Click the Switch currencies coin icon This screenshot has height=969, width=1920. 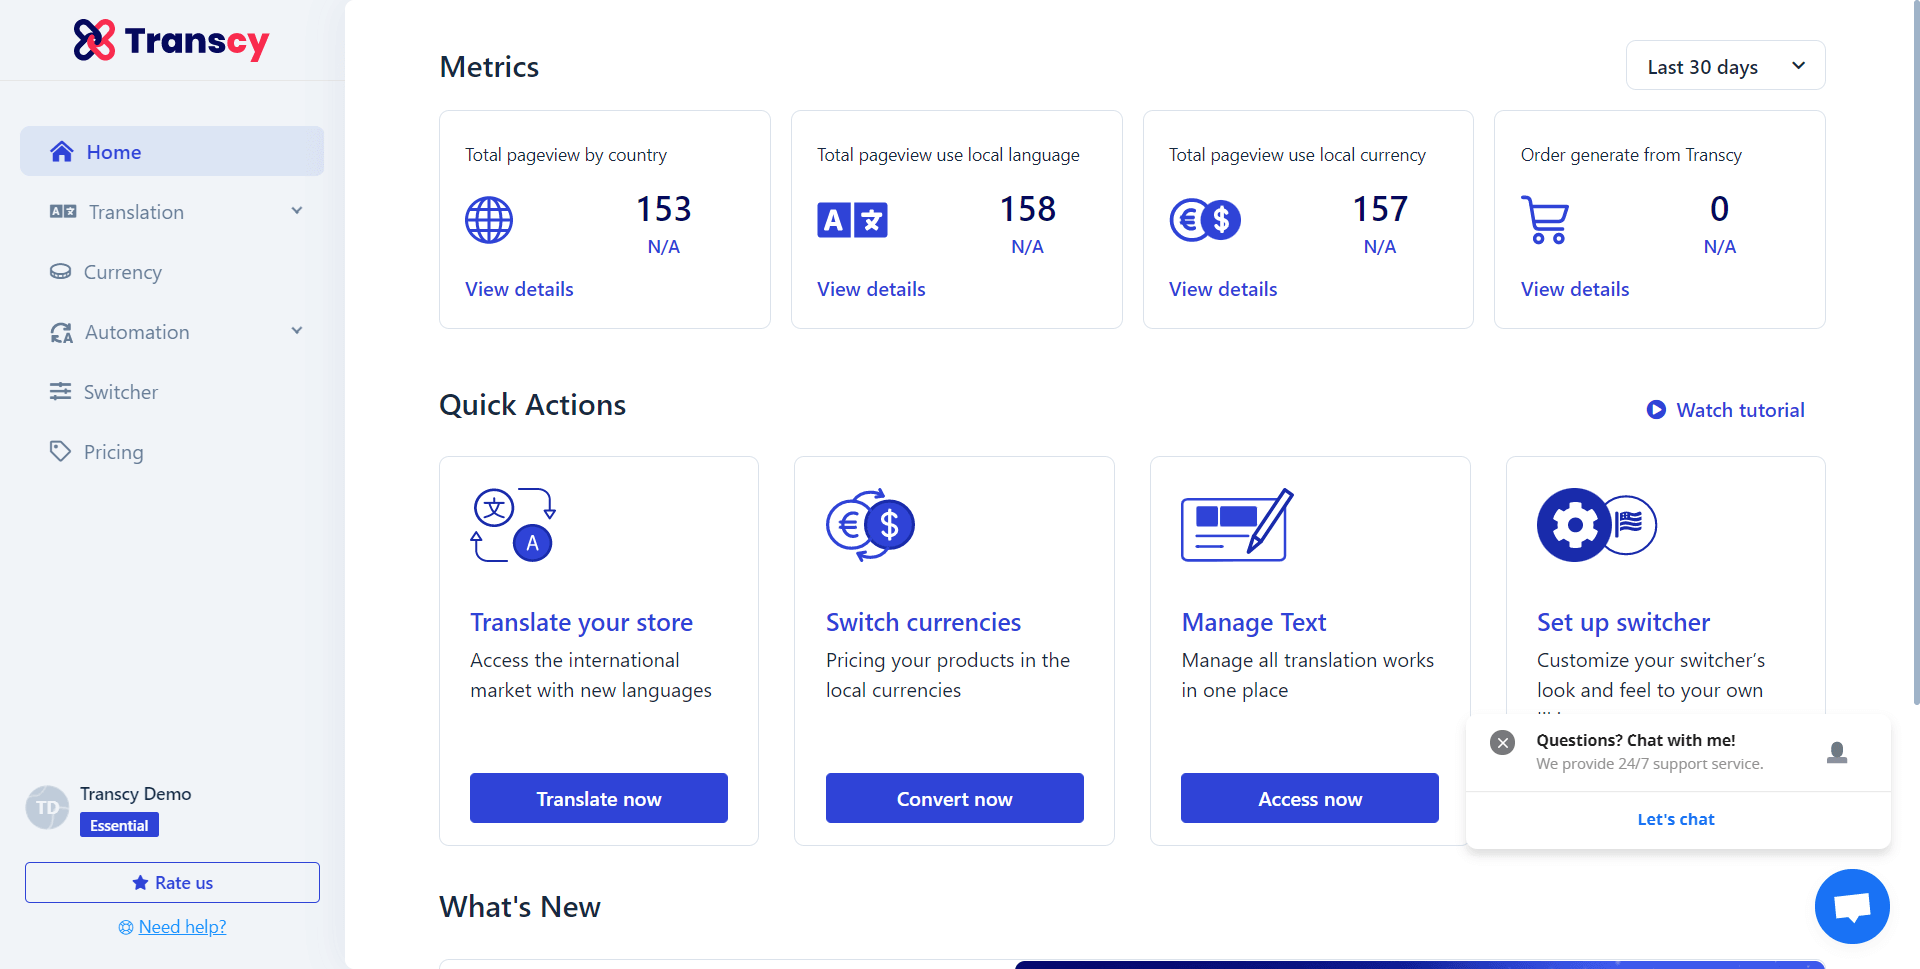[x=870, y=525]
